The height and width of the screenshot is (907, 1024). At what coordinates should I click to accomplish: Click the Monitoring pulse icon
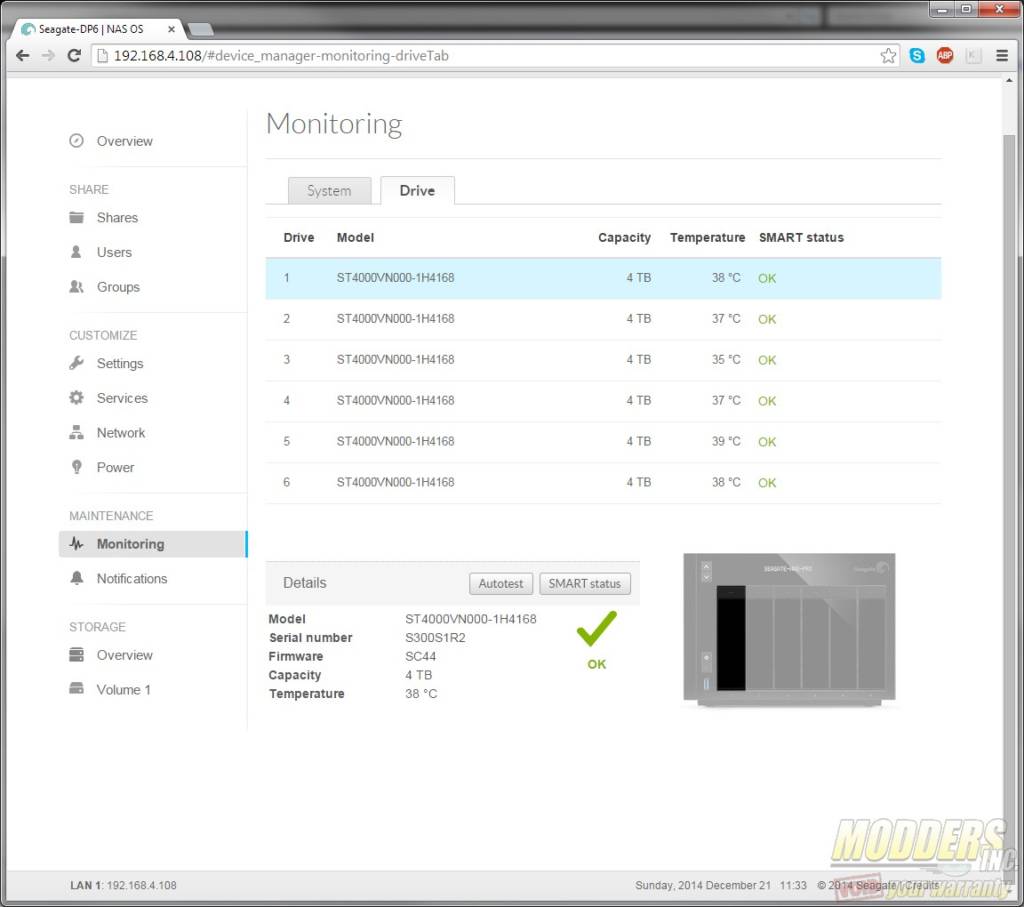coord(76,544)
